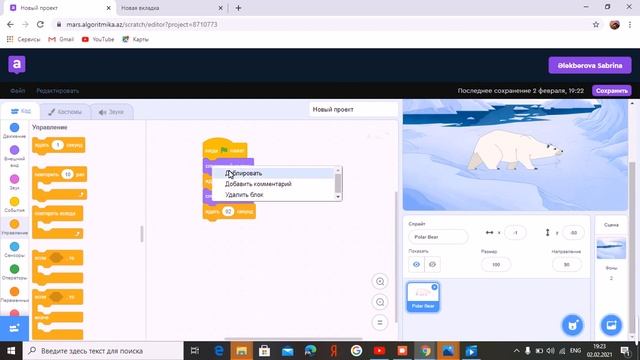Select the Polar Bear sprite thumbnail
This screenshot has width=640, height=360.
pos(423,297)
